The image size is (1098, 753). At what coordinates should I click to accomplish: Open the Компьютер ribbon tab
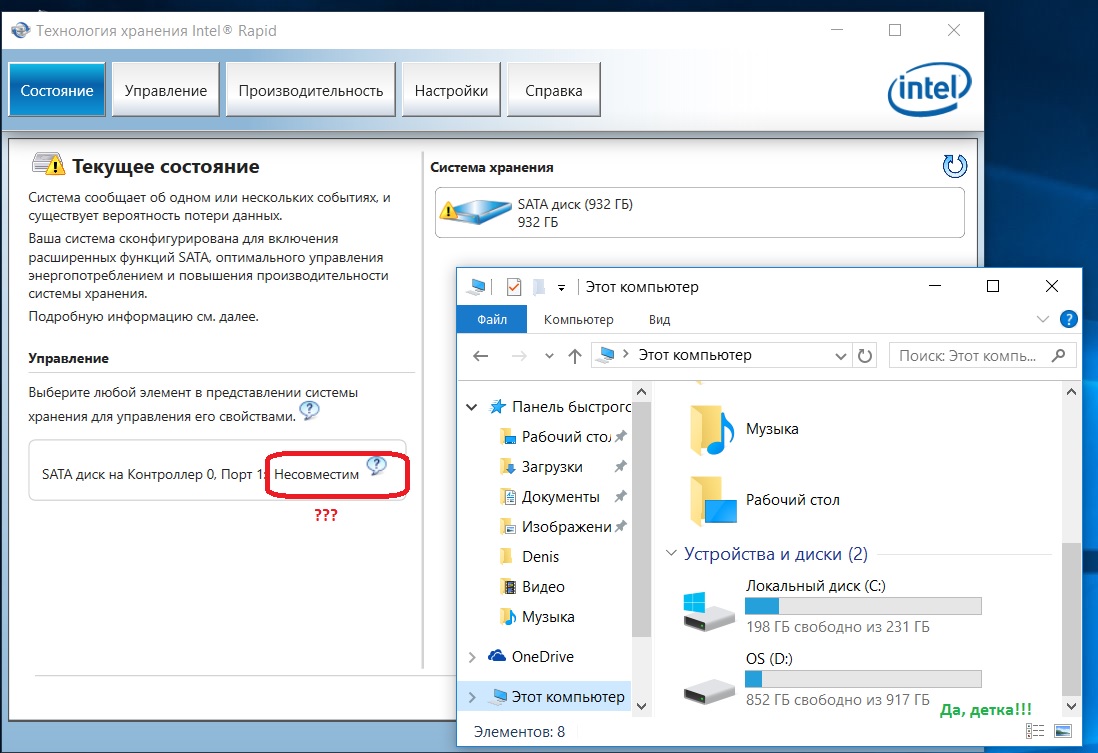click(578, 319)
